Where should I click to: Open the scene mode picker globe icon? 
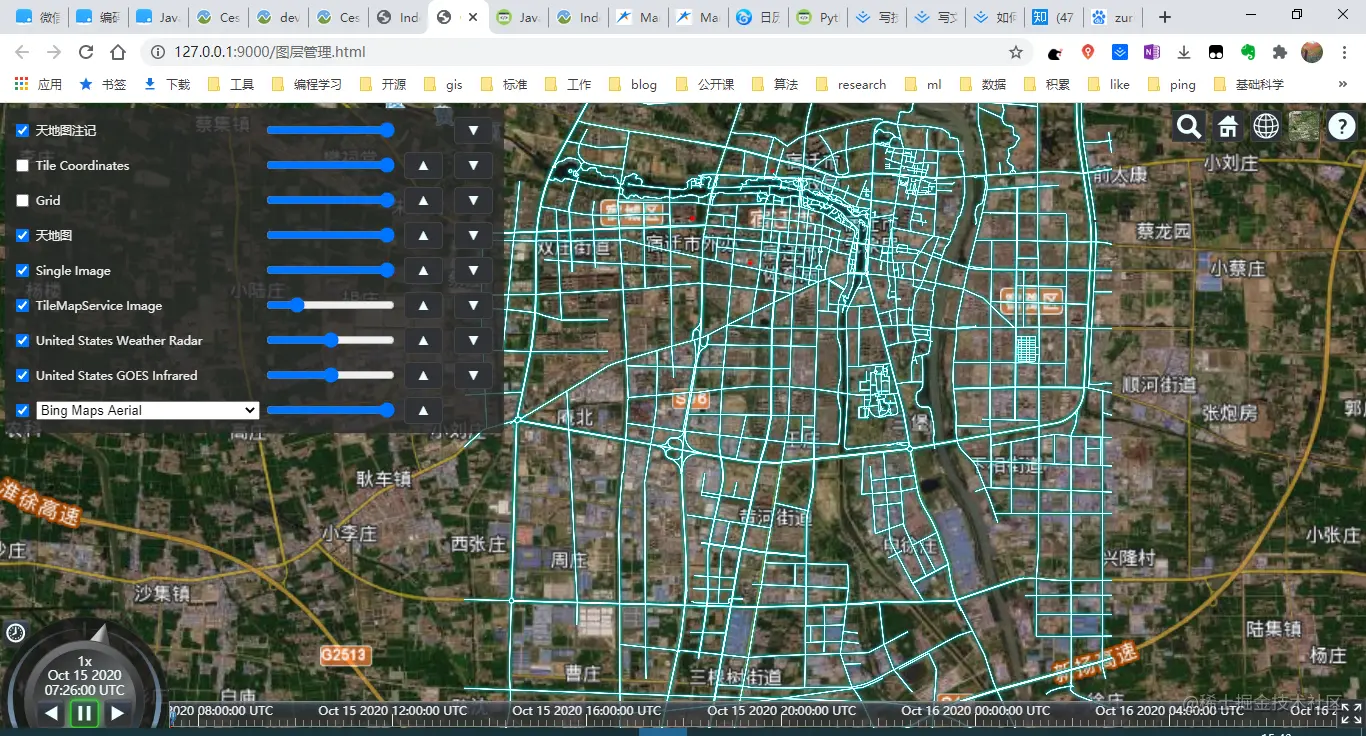pos(1265,127)
